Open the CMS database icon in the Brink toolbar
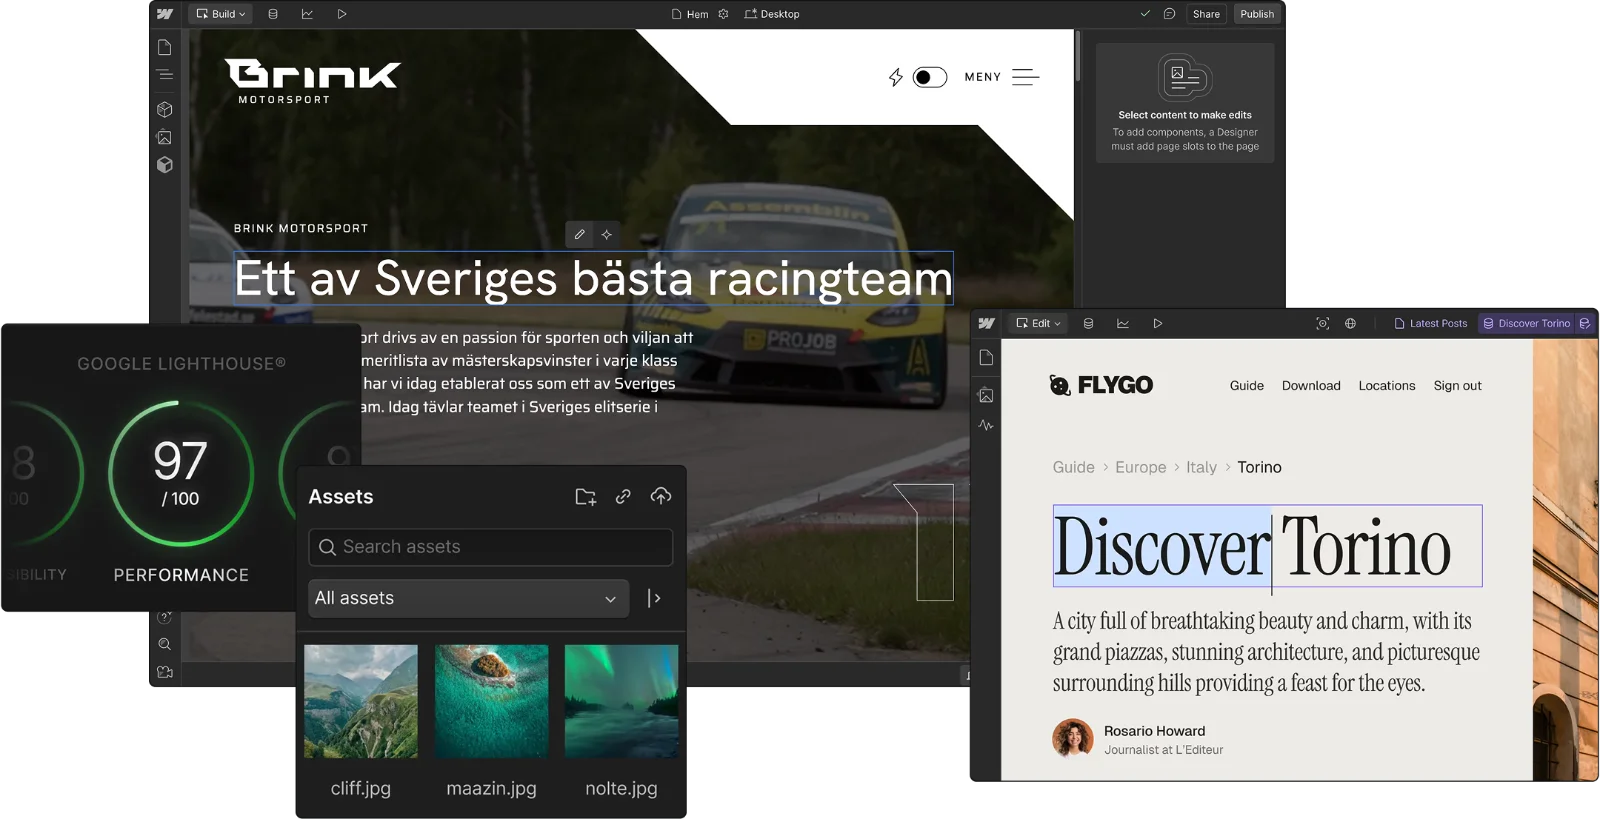Image resolution: width=1600 pixels, height=819 pixels. point(273,14)
